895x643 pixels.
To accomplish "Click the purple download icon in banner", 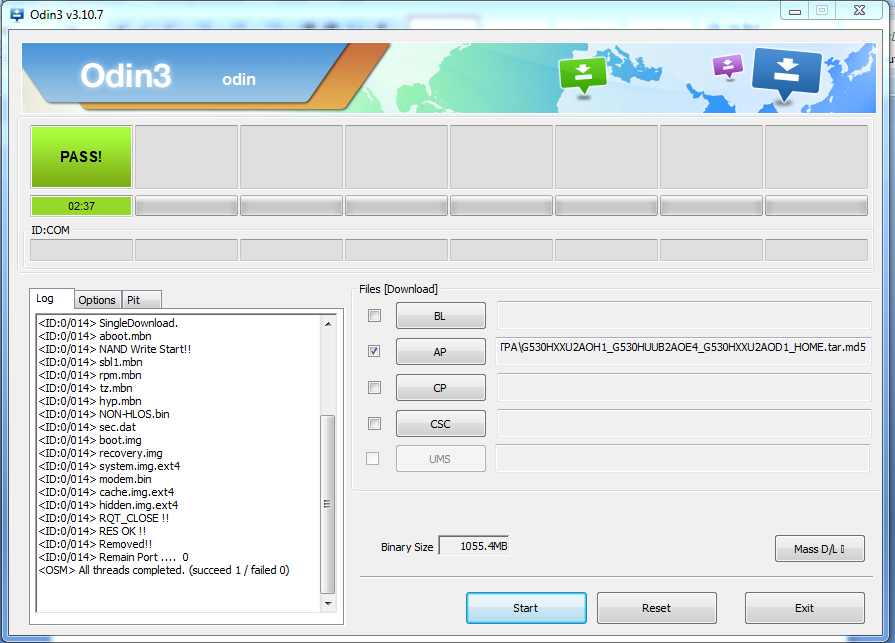I will pos(728,66).
